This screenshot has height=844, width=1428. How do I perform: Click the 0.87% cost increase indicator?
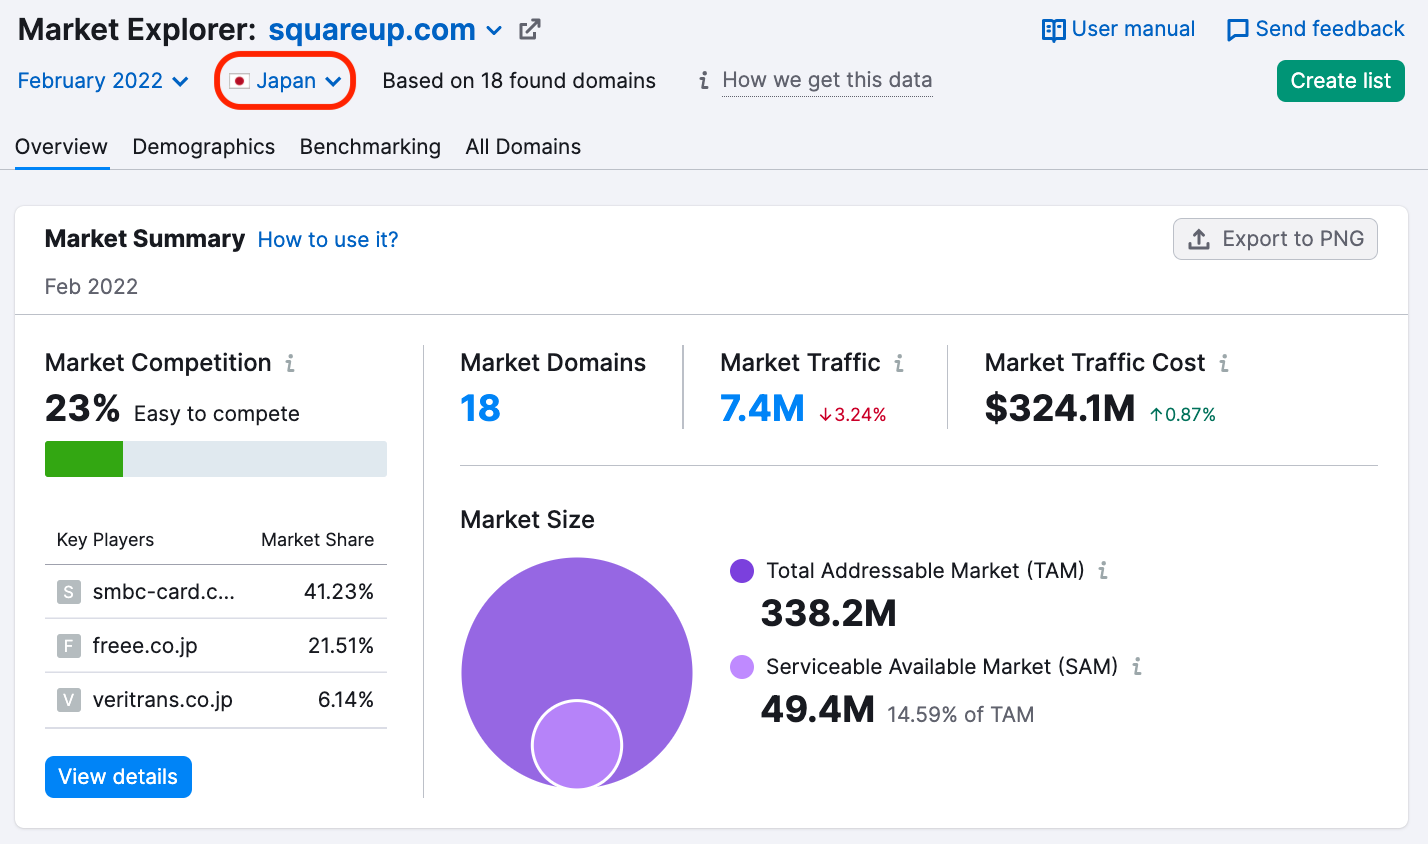pos(1183,415)
